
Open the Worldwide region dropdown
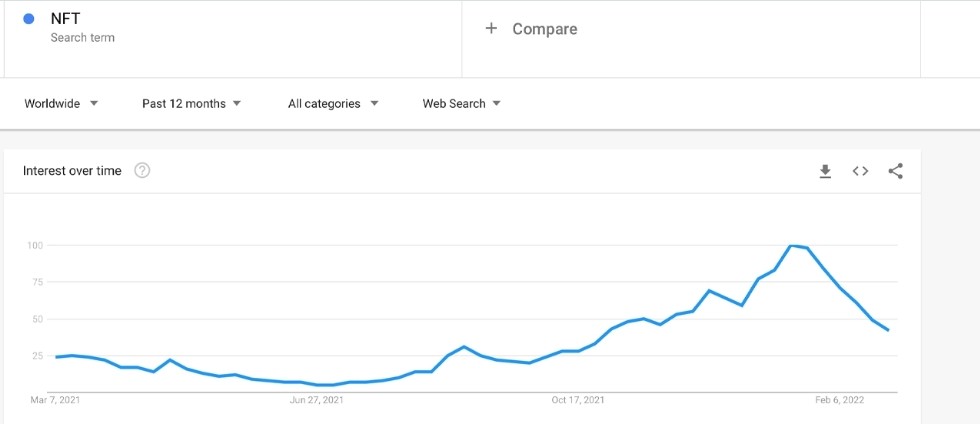(x=61, y=103)
